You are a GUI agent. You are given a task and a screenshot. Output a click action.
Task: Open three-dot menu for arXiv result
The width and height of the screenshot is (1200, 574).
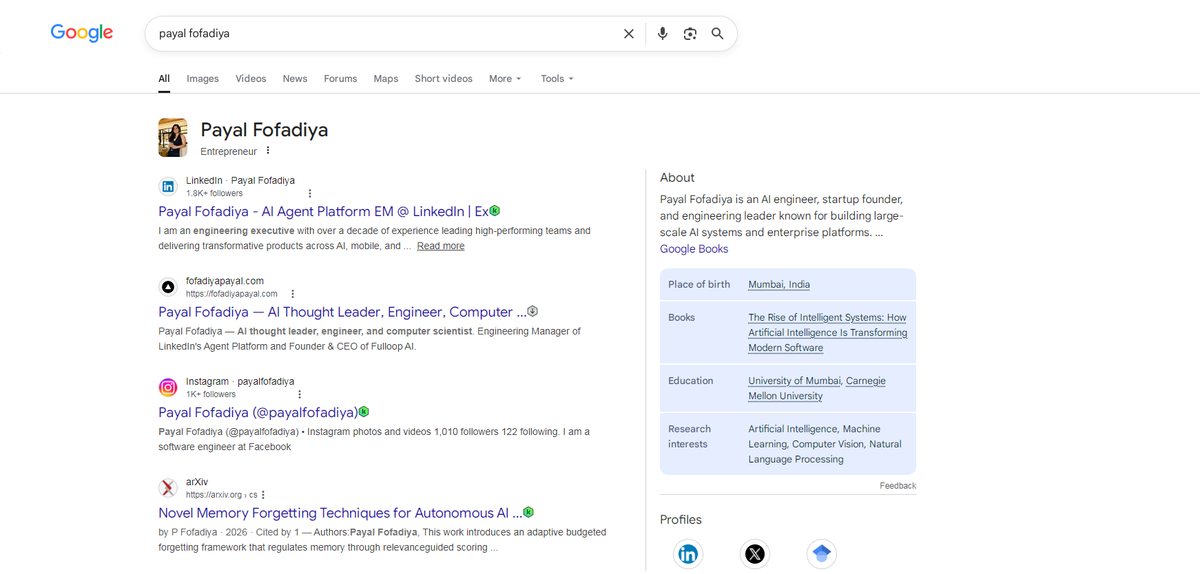[x=264, y=494]
